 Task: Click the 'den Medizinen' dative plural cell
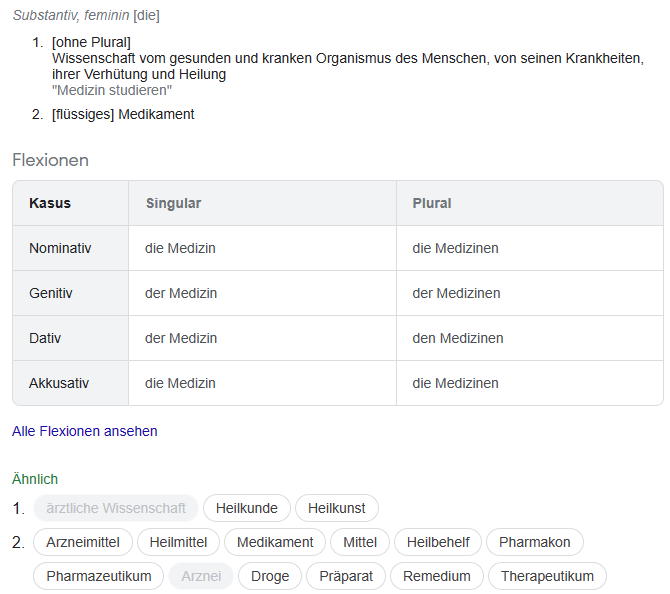point(458,338)
